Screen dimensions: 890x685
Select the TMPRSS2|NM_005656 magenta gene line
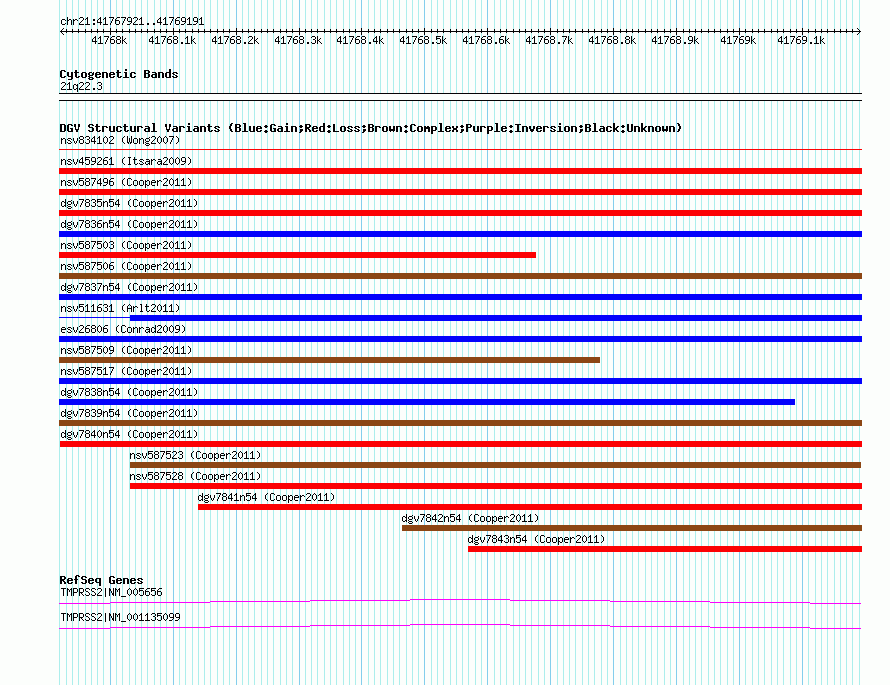pos(460,601)
